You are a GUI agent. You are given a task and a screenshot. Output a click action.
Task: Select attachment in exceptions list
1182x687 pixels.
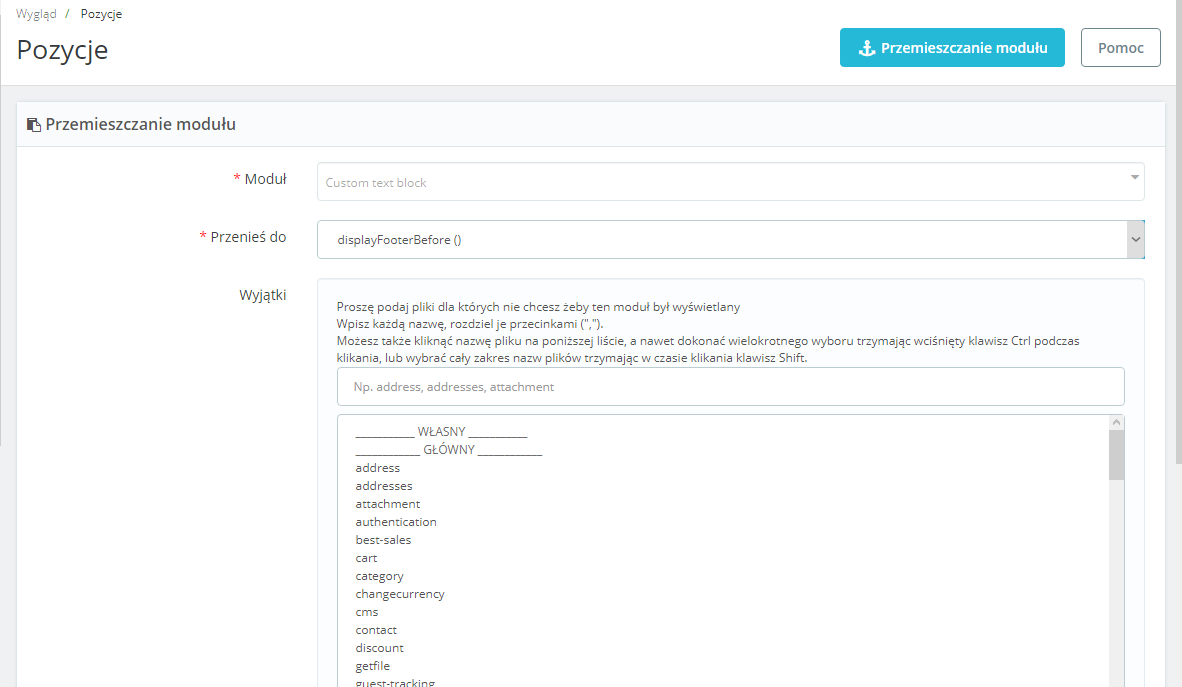pos(387,504)
